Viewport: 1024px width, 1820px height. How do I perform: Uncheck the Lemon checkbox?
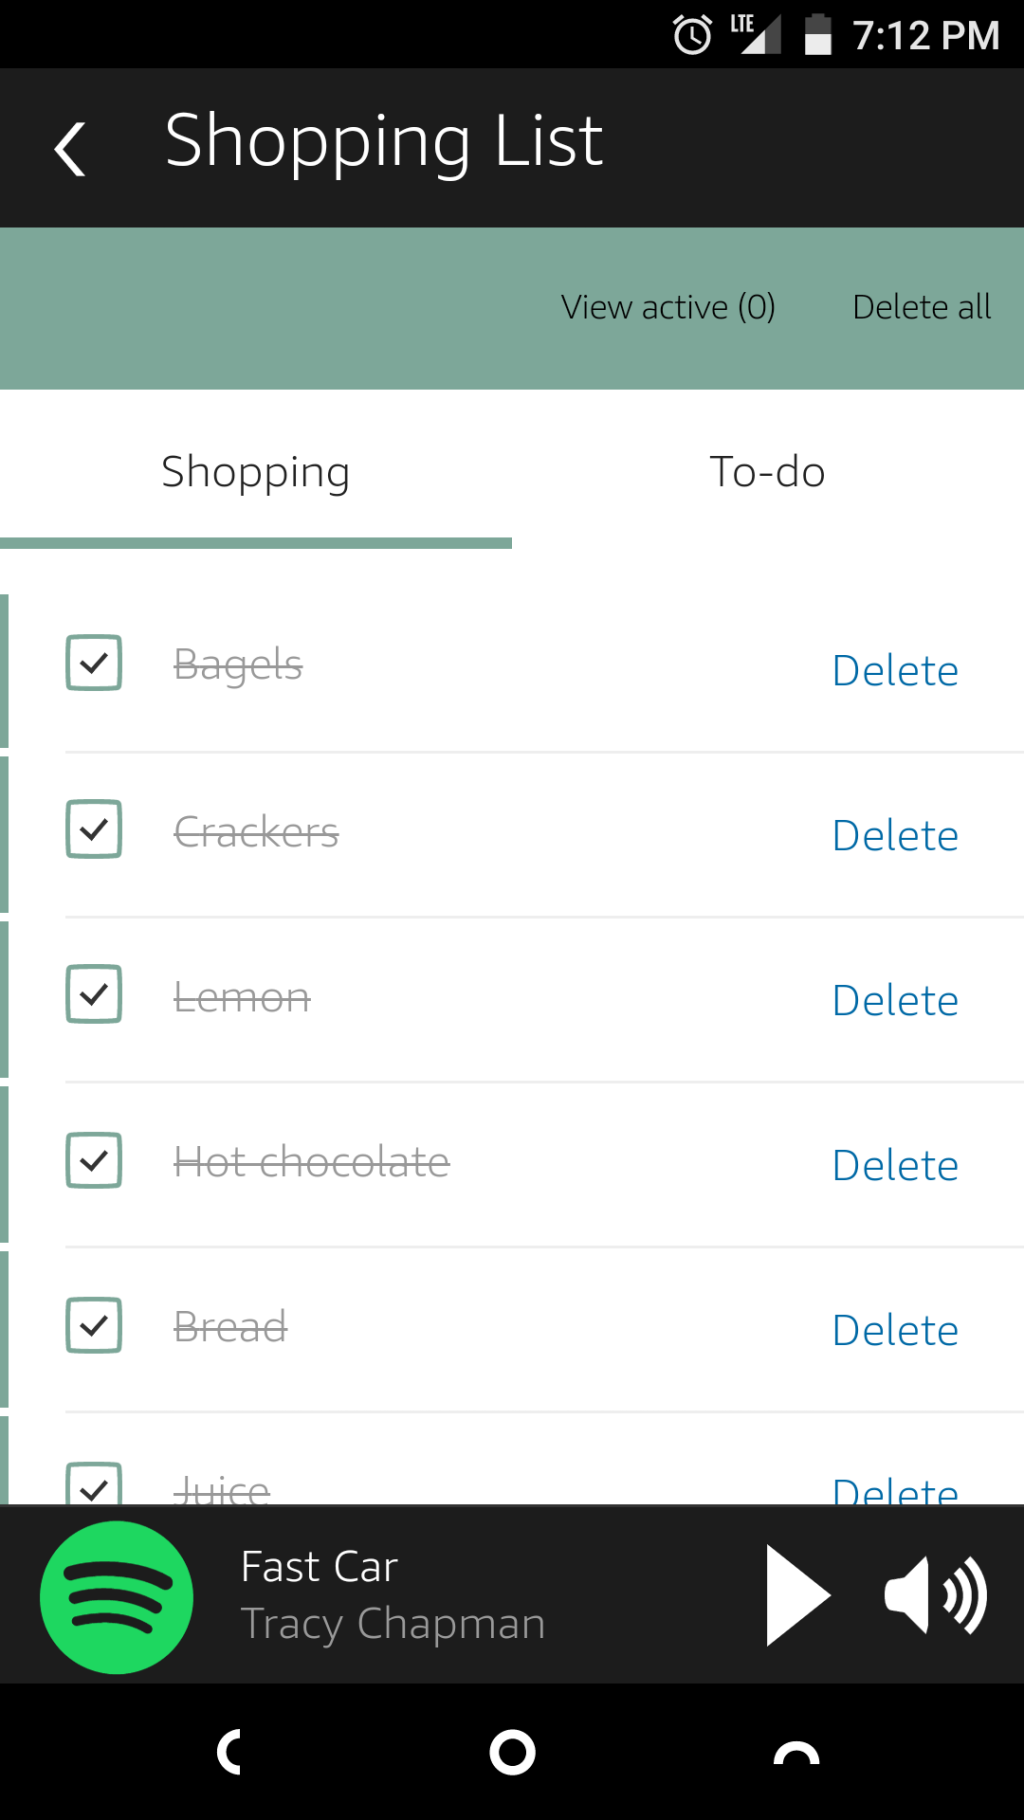point(94,994)
